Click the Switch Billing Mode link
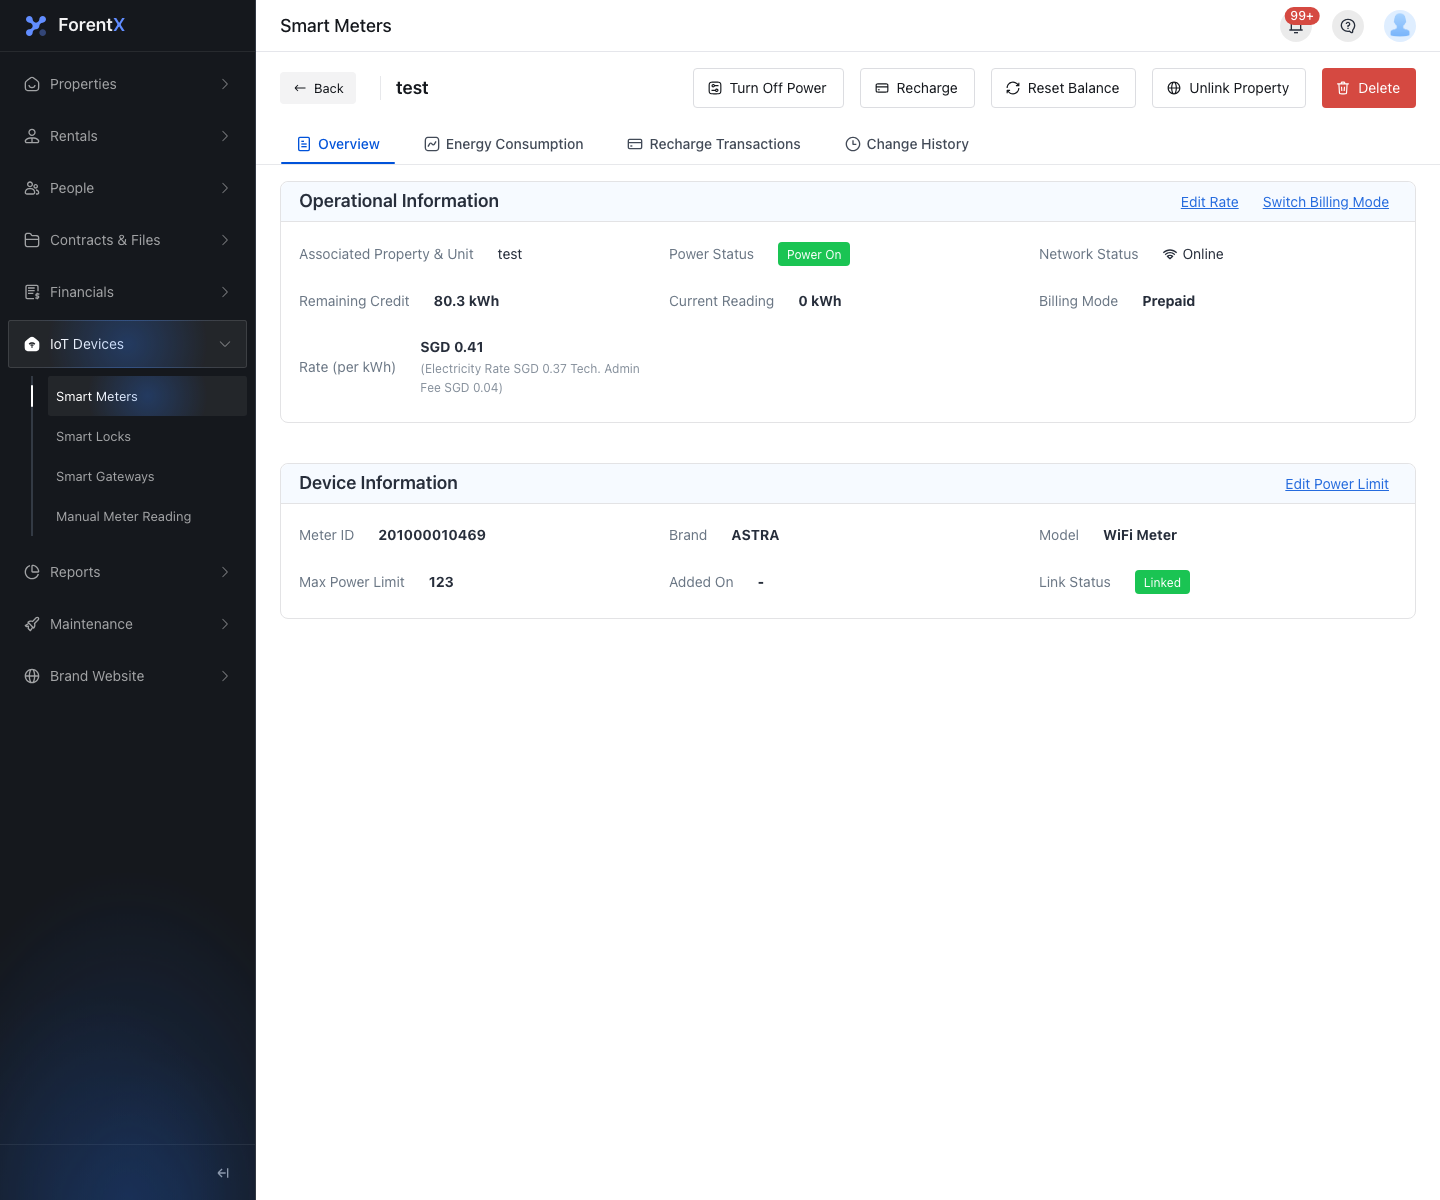The image size is (1440, 1200). click(x=1326, y=202)
